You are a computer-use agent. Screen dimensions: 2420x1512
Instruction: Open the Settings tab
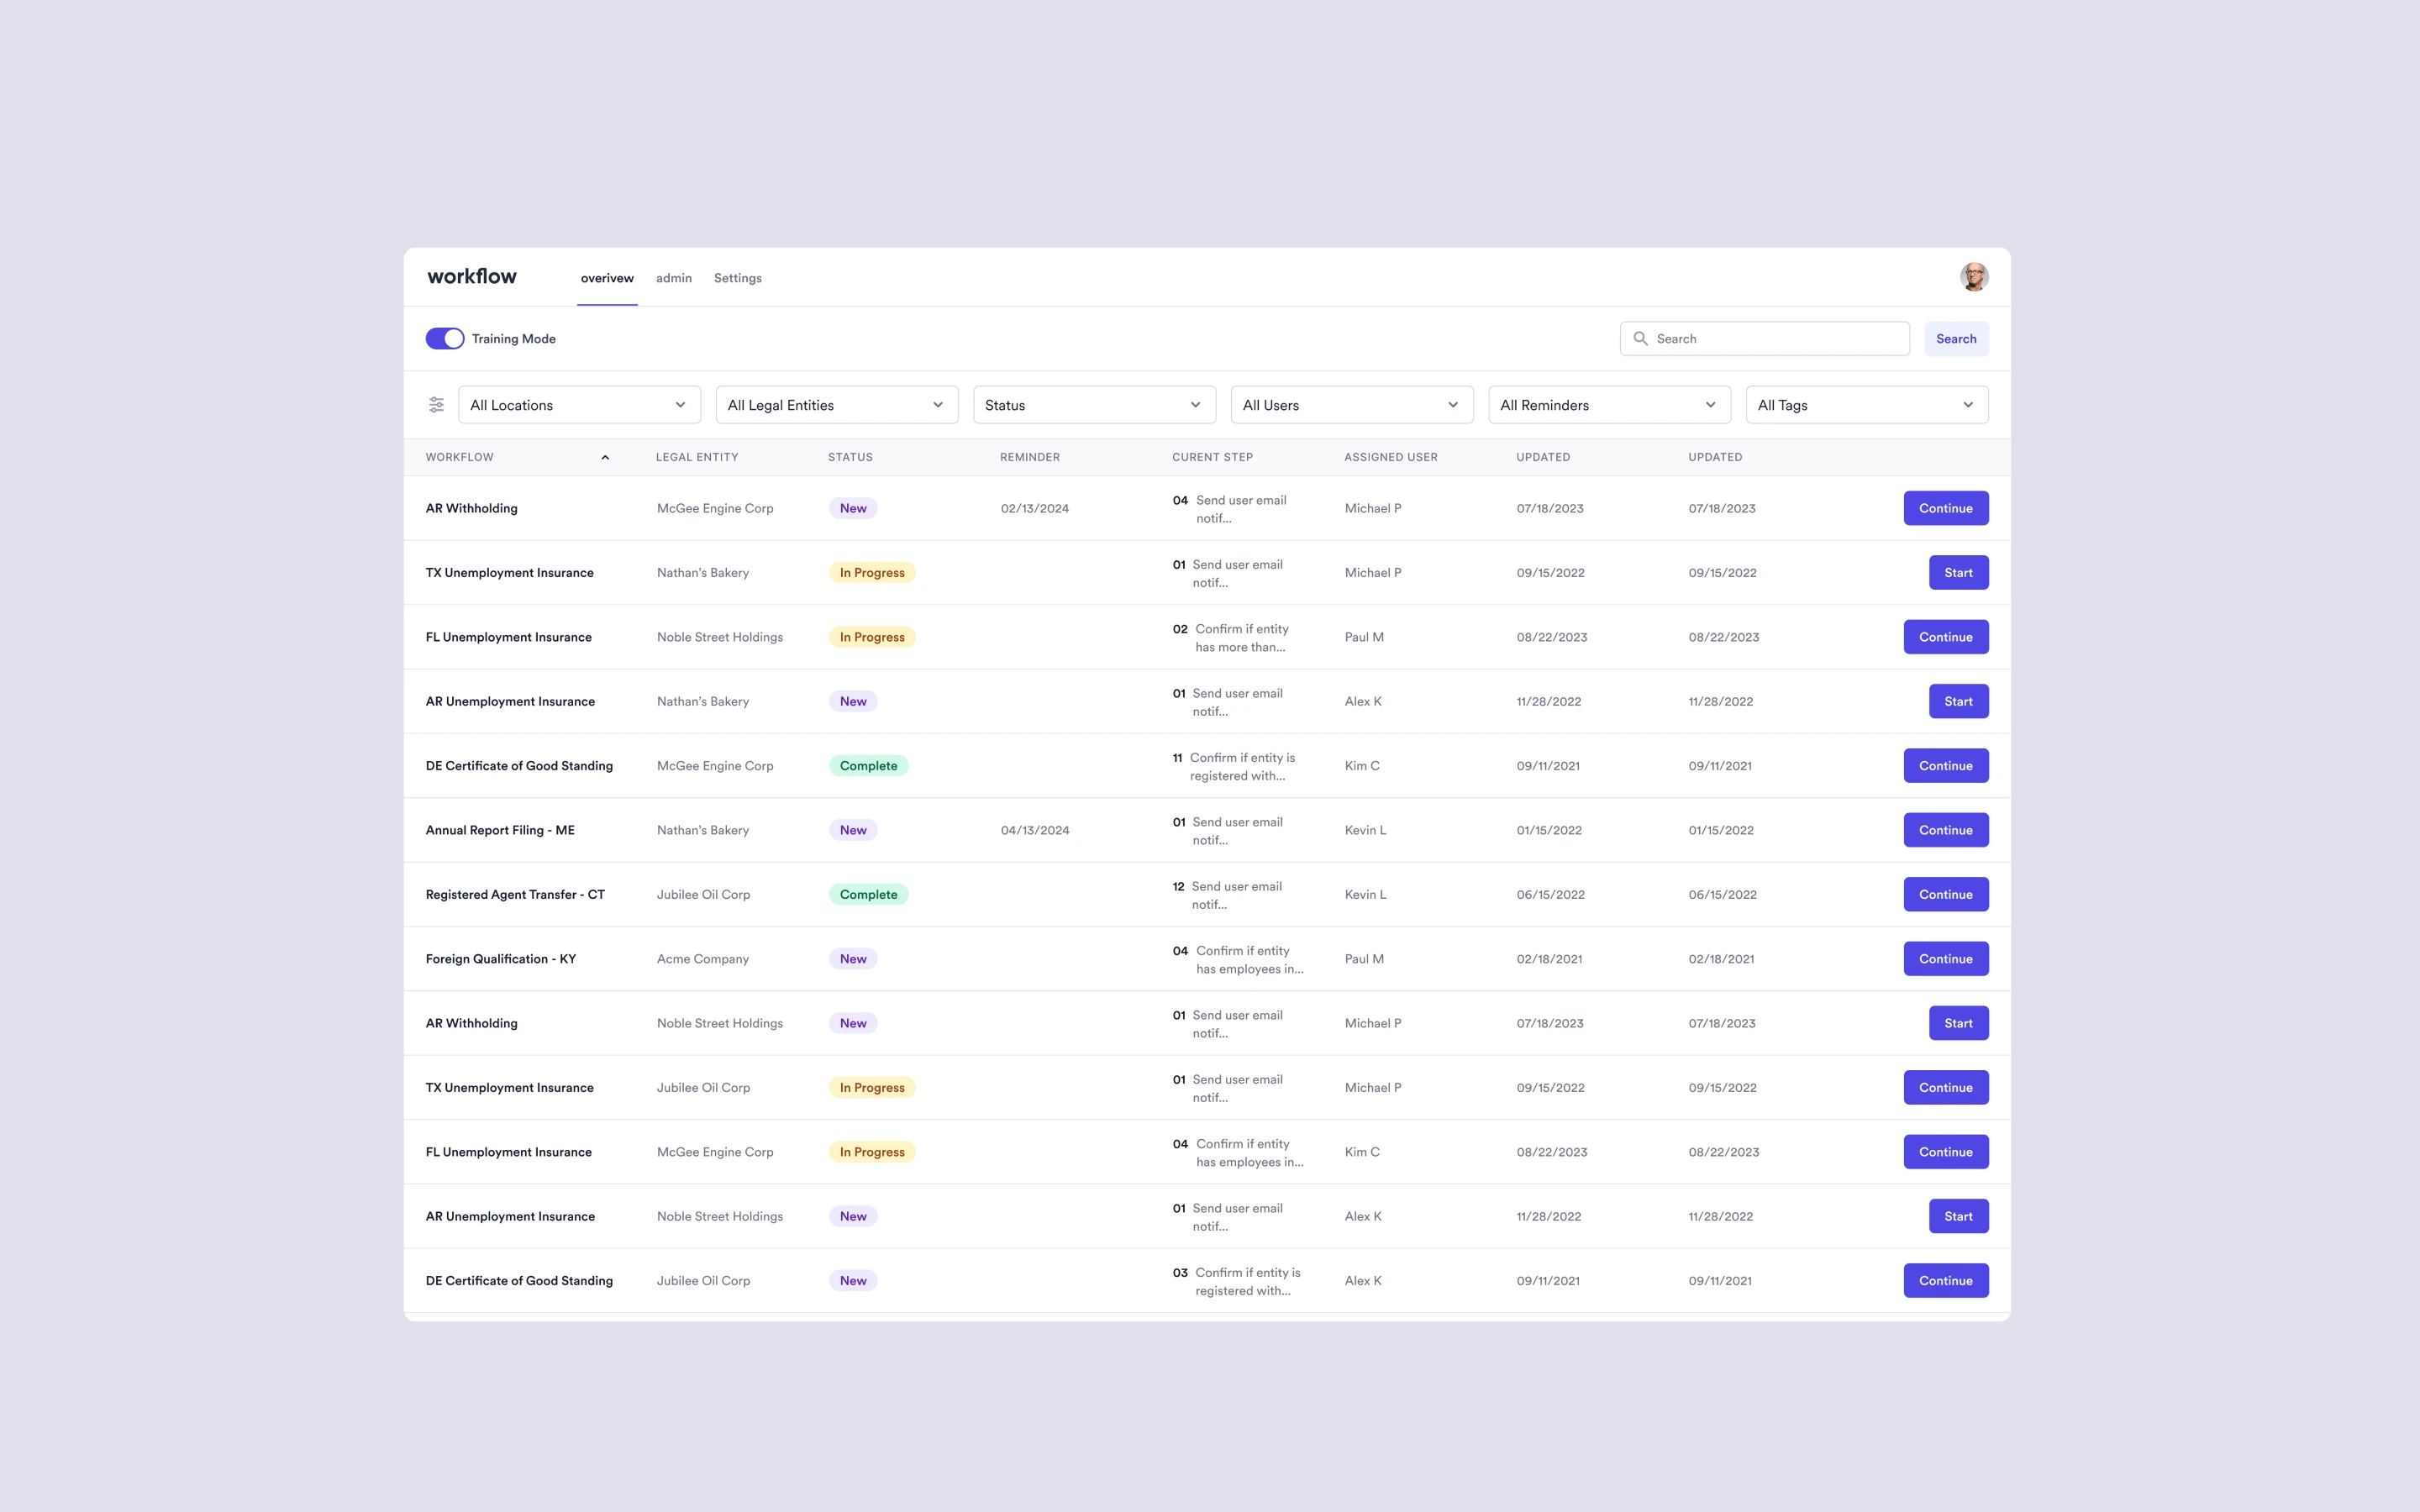click(x=737, y=278)
